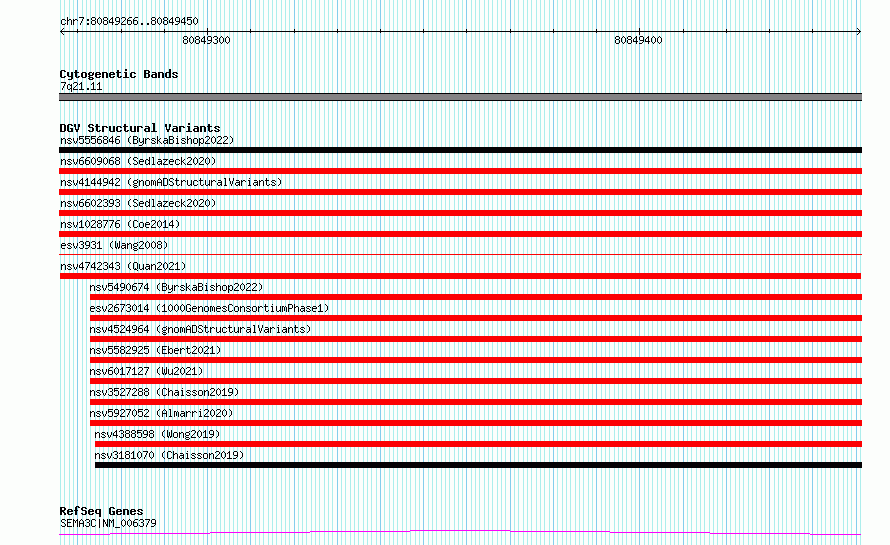Click the red bar under nsv6609068
The image size is (890, 545).
coord(460,171)
